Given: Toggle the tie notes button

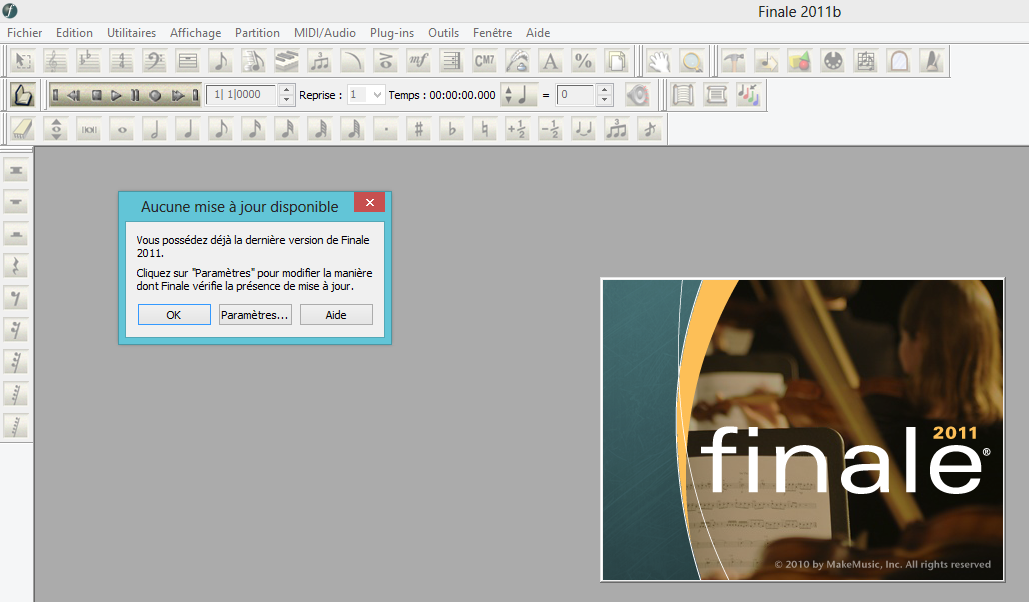Looking at the screenshot, I should point(583,129).
